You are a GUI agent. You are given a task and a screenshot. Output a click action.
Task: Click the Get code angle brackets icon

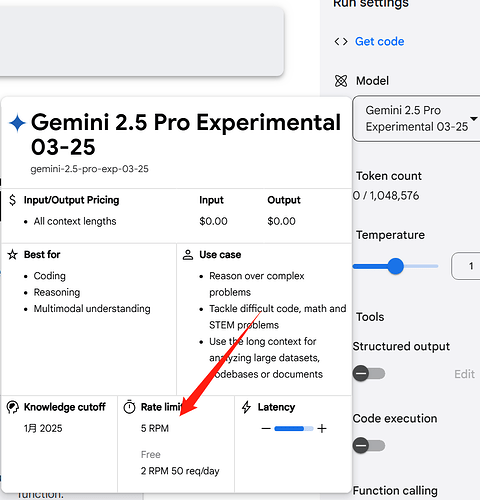pyautogui.click(x=341, y=42)
